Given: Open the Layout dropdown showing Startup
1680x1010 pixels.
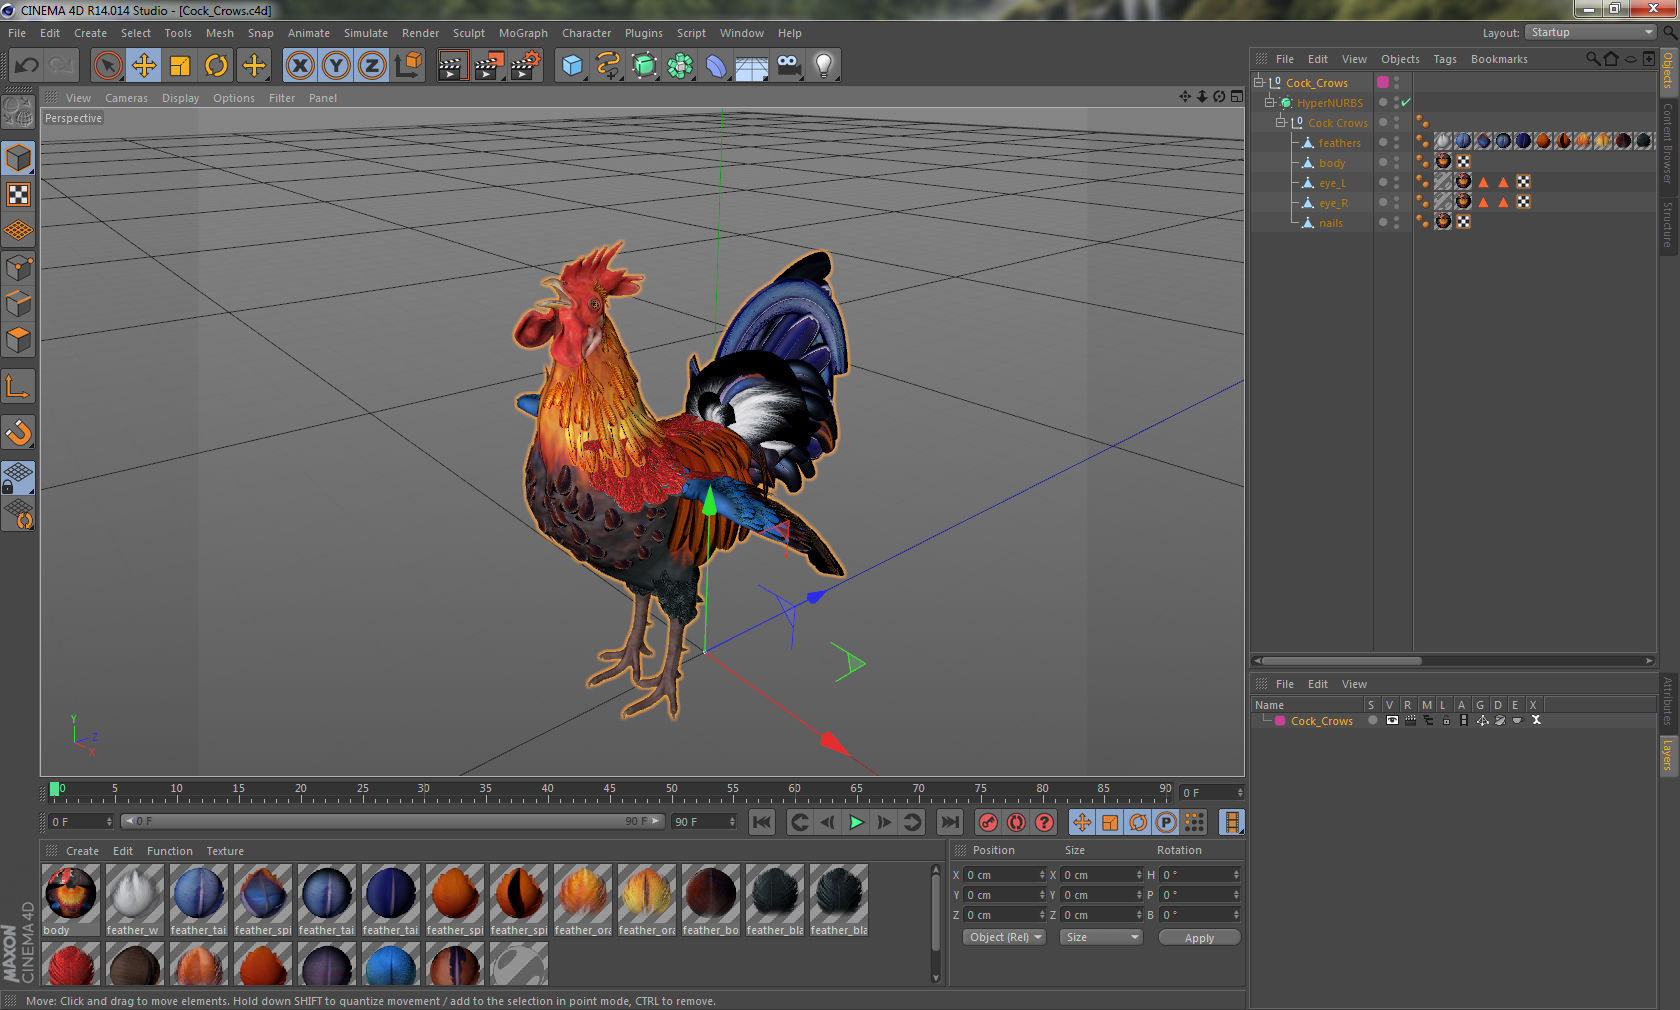Looking at the screenshot, I should (x=1591, y=32).
